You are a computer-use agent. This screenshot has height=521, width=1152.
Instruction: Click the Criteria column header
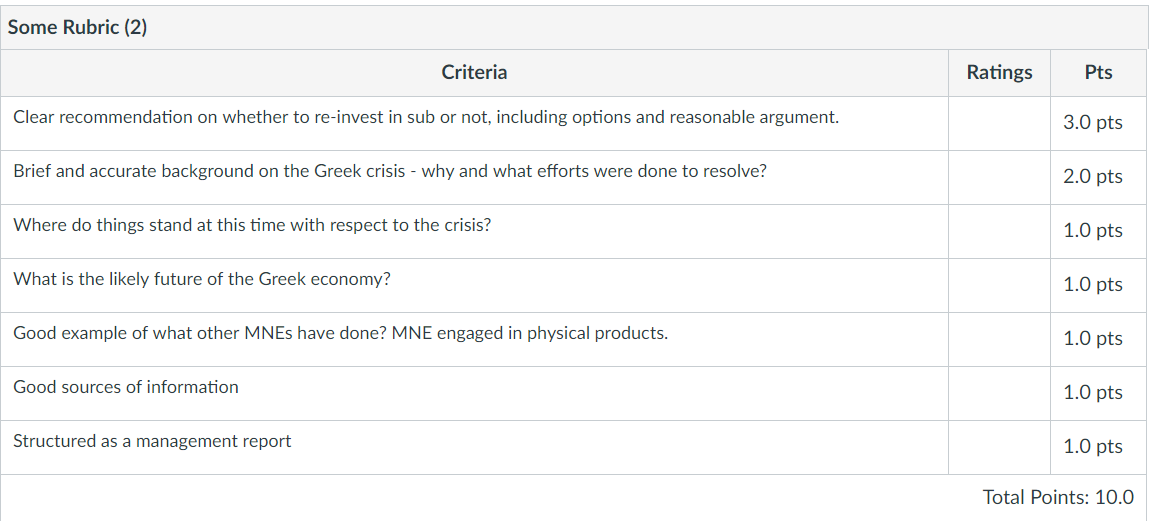pos(474,72)
